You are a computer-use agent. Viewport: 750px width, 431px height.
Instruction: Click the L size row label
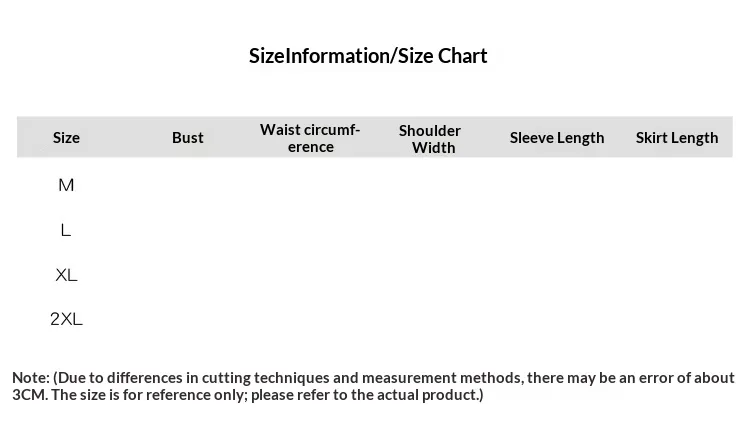point(66,230)
